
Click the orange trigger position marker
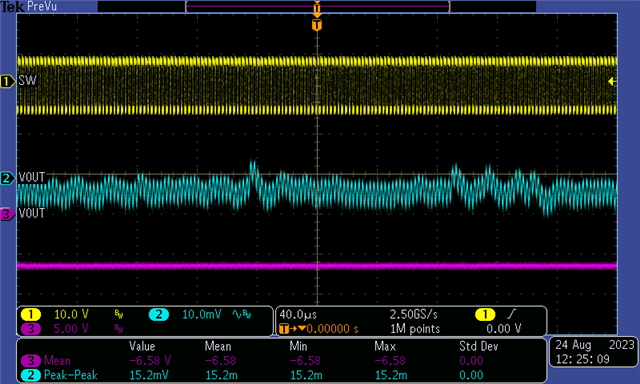317,25
